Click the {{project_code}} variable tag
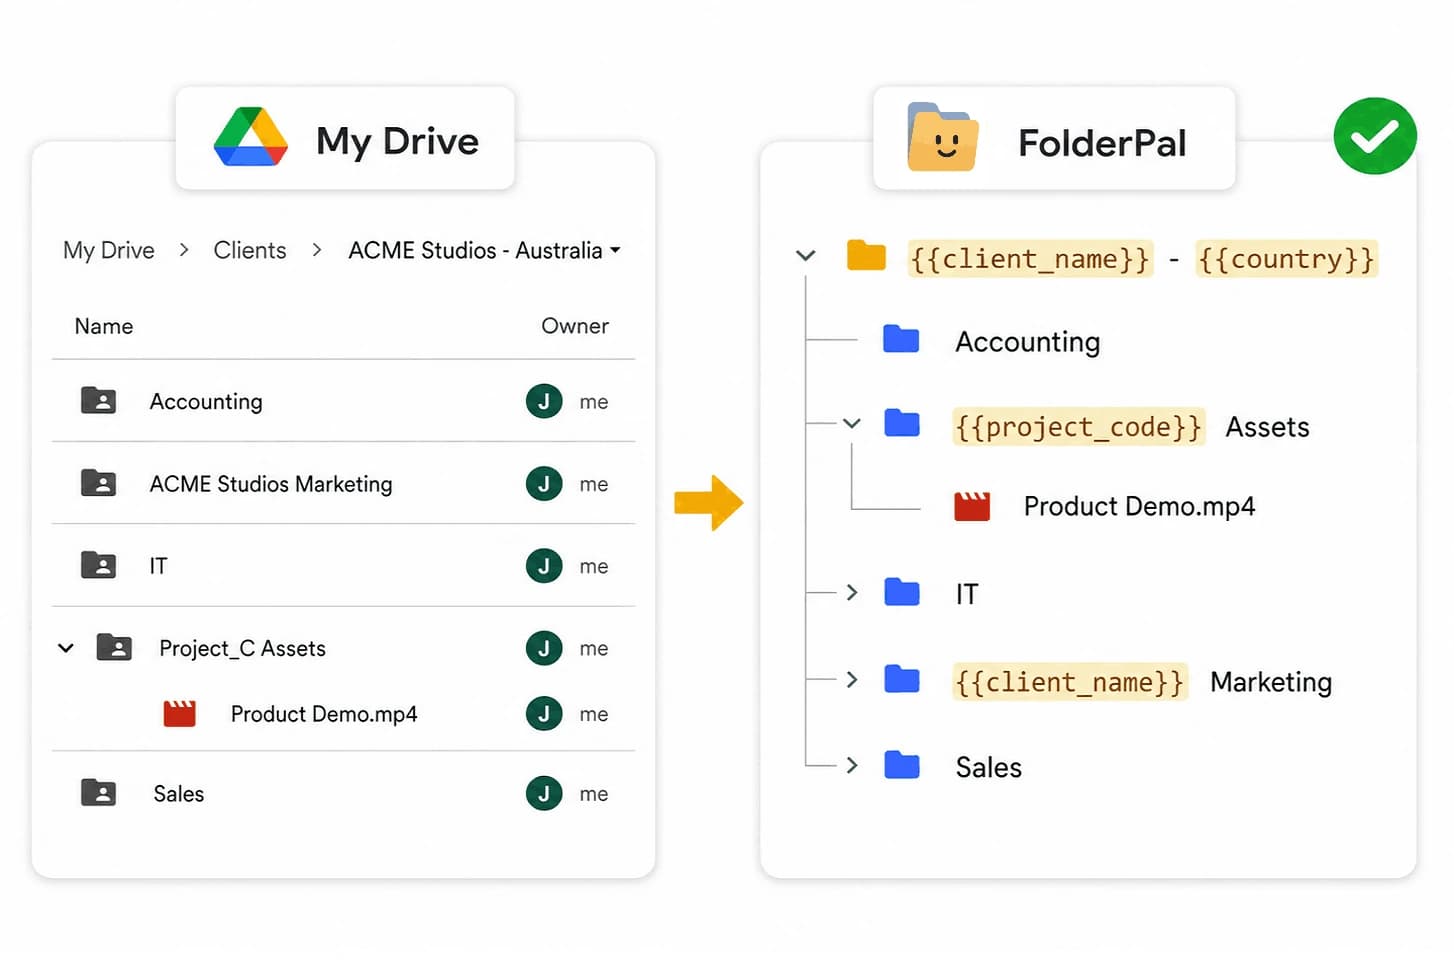This screenshot has width=1454, height=960. tap(1078, 427)
